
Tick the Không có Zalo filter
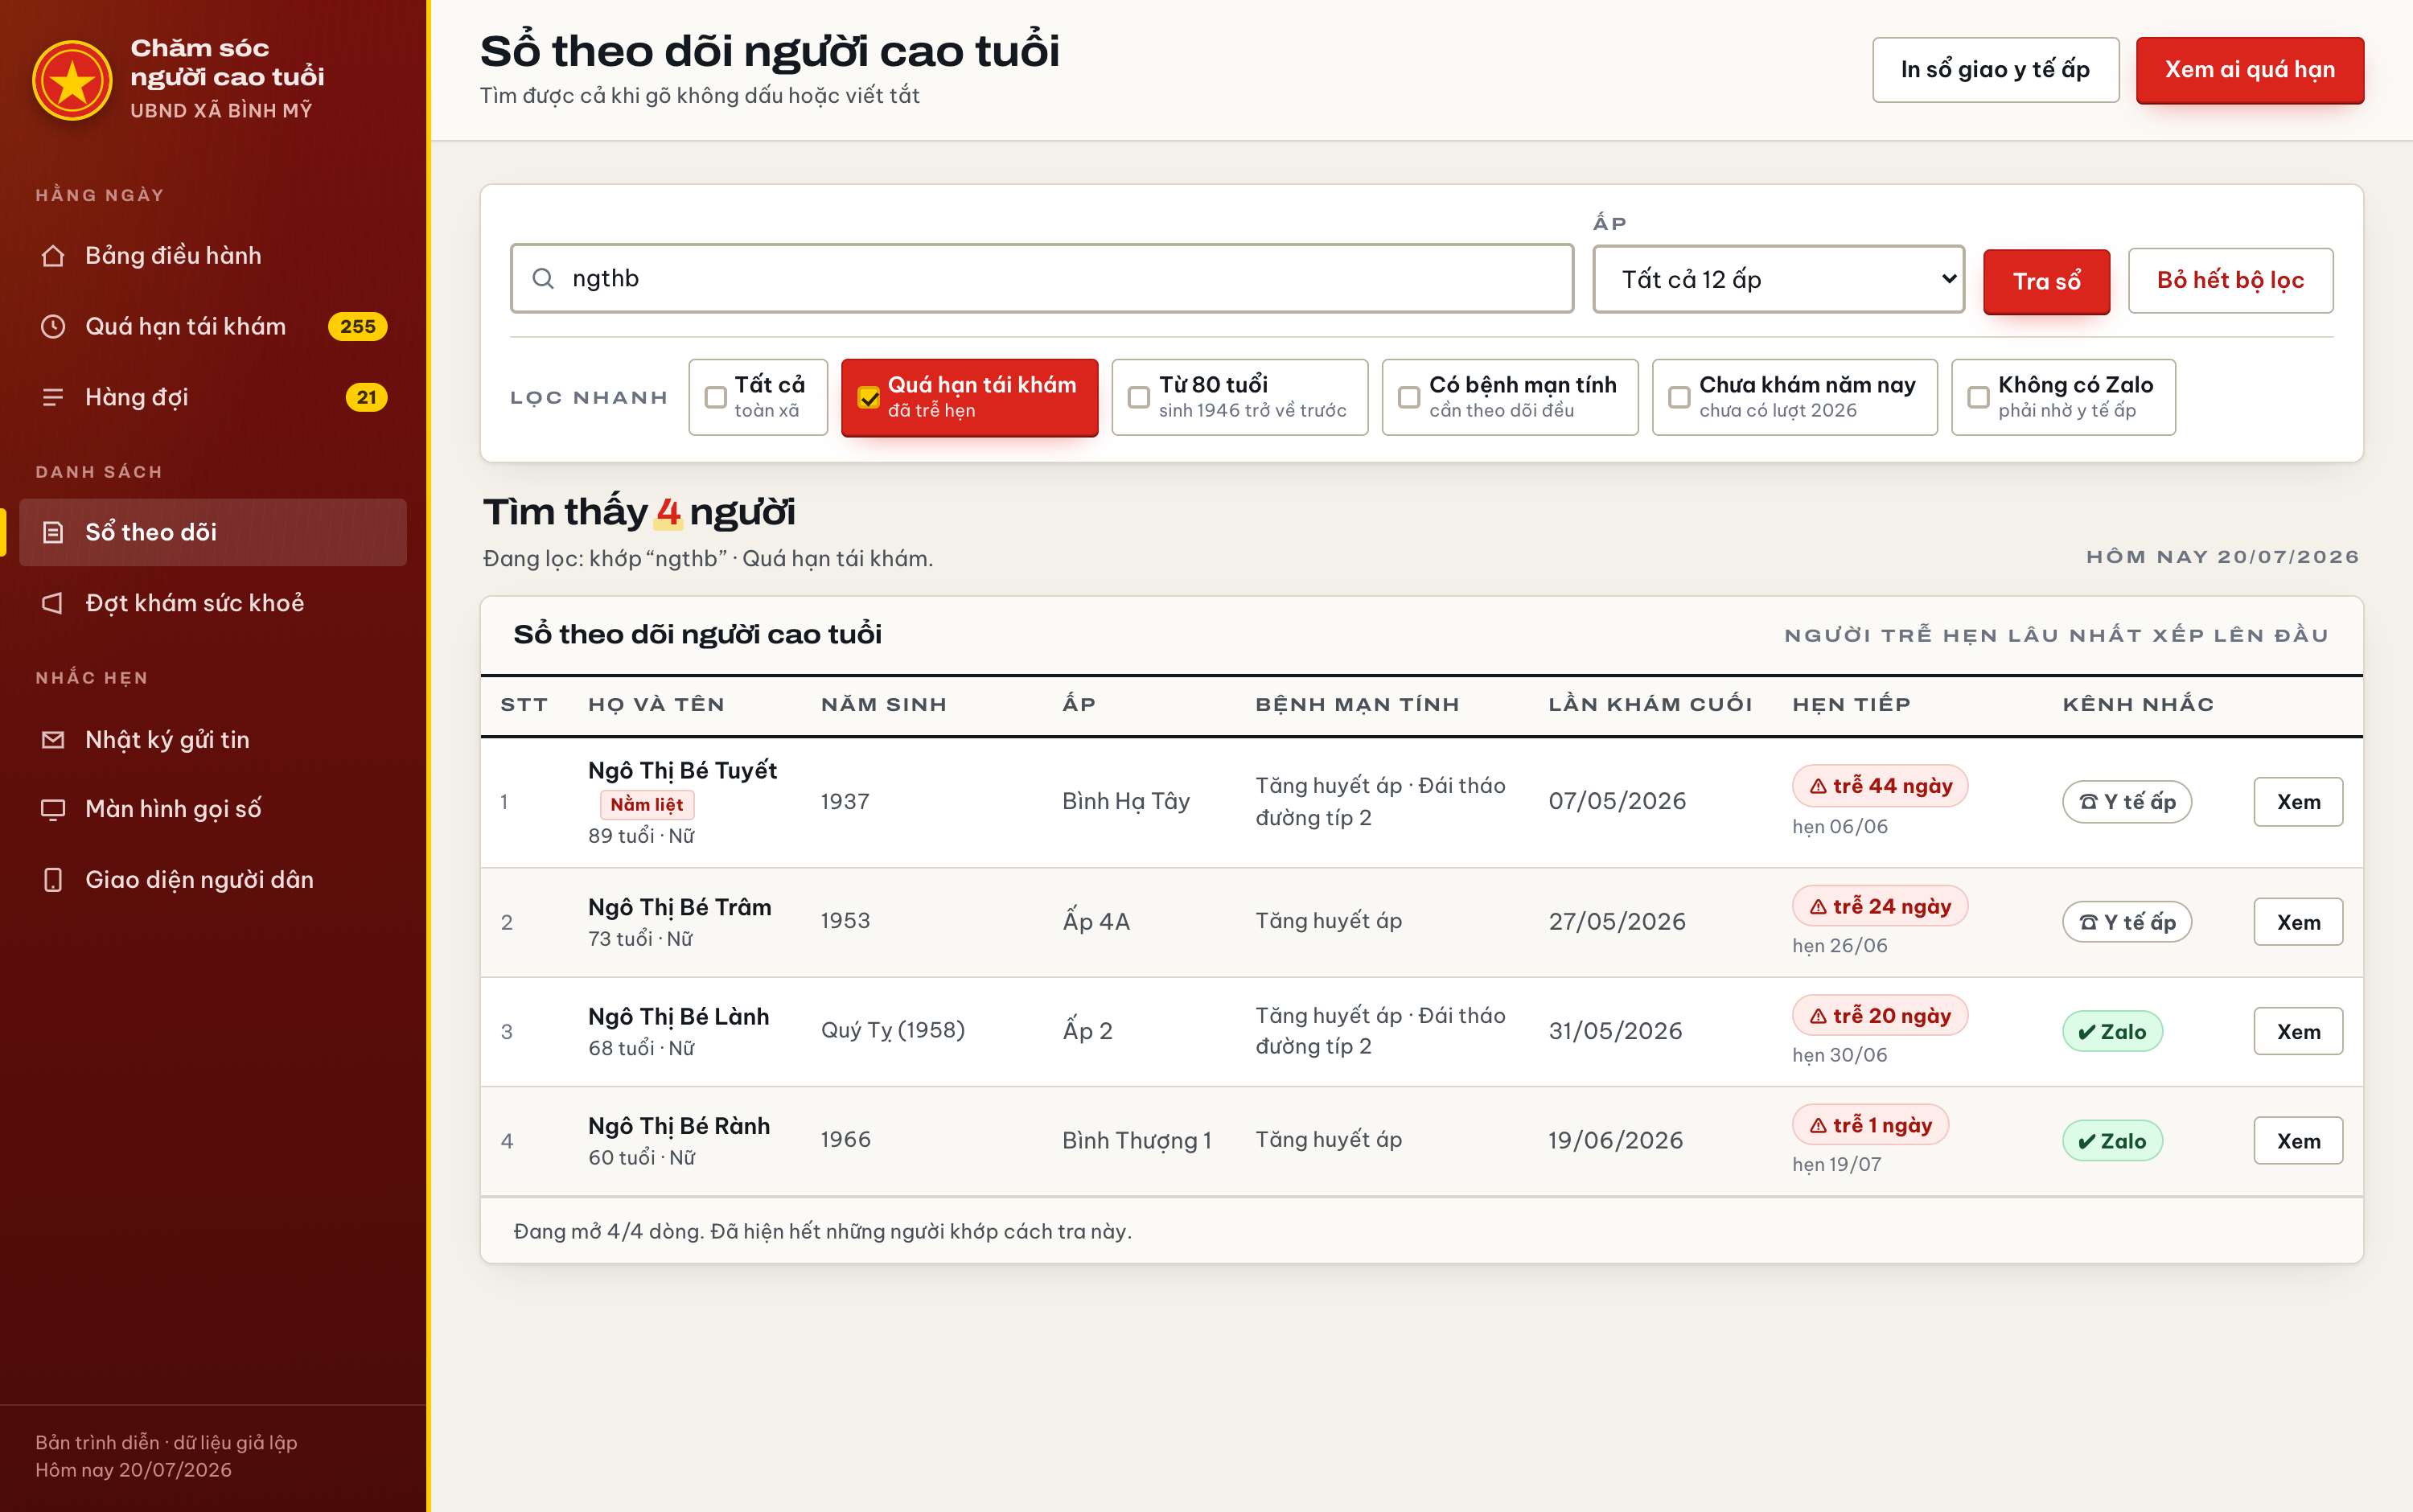1978,398
